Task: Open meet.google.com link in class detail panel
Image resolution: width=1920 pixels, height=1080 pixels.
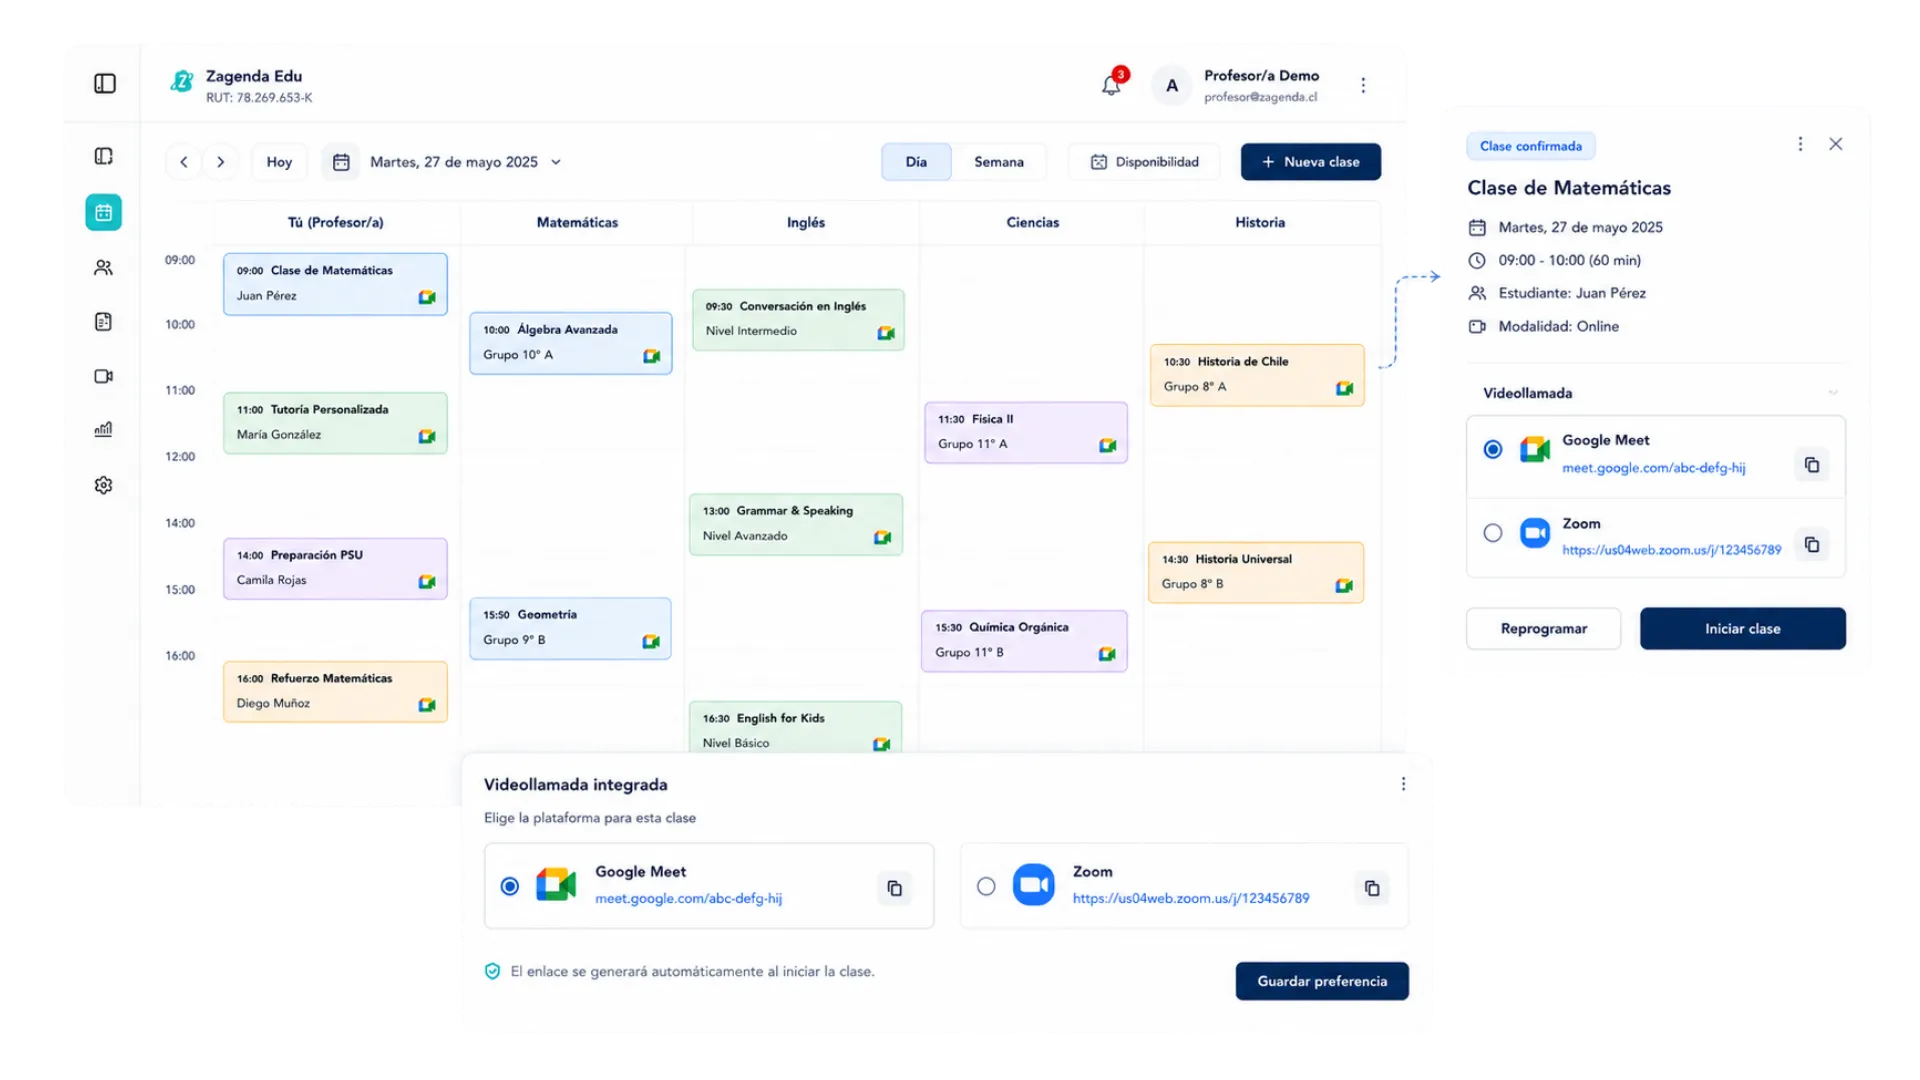Action: click(1653, 468)
